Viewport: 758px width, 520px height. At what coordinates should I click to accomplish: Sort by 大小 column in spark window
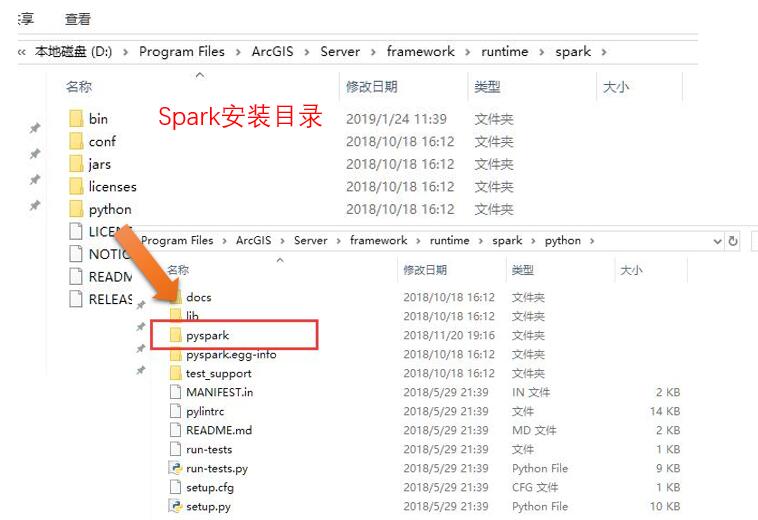tap(616, 87)
